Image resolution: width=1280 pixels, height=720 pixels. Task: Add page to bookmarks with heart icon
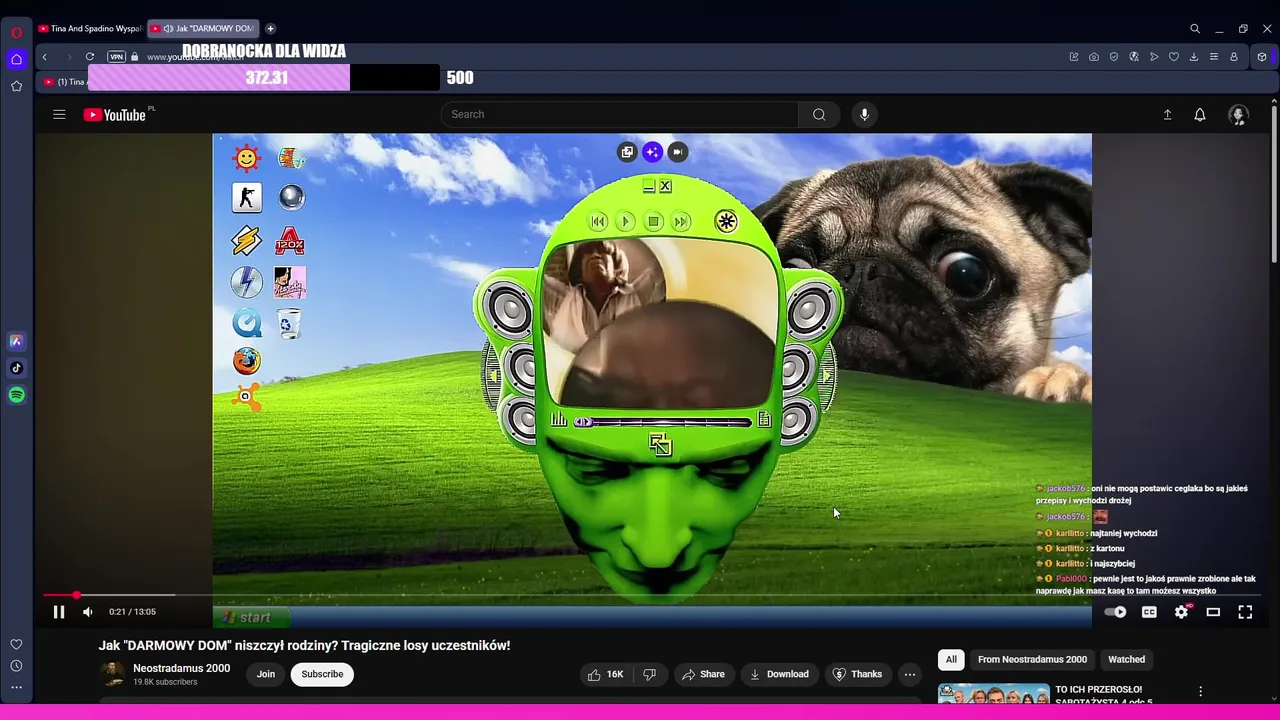coord(1174,57)
